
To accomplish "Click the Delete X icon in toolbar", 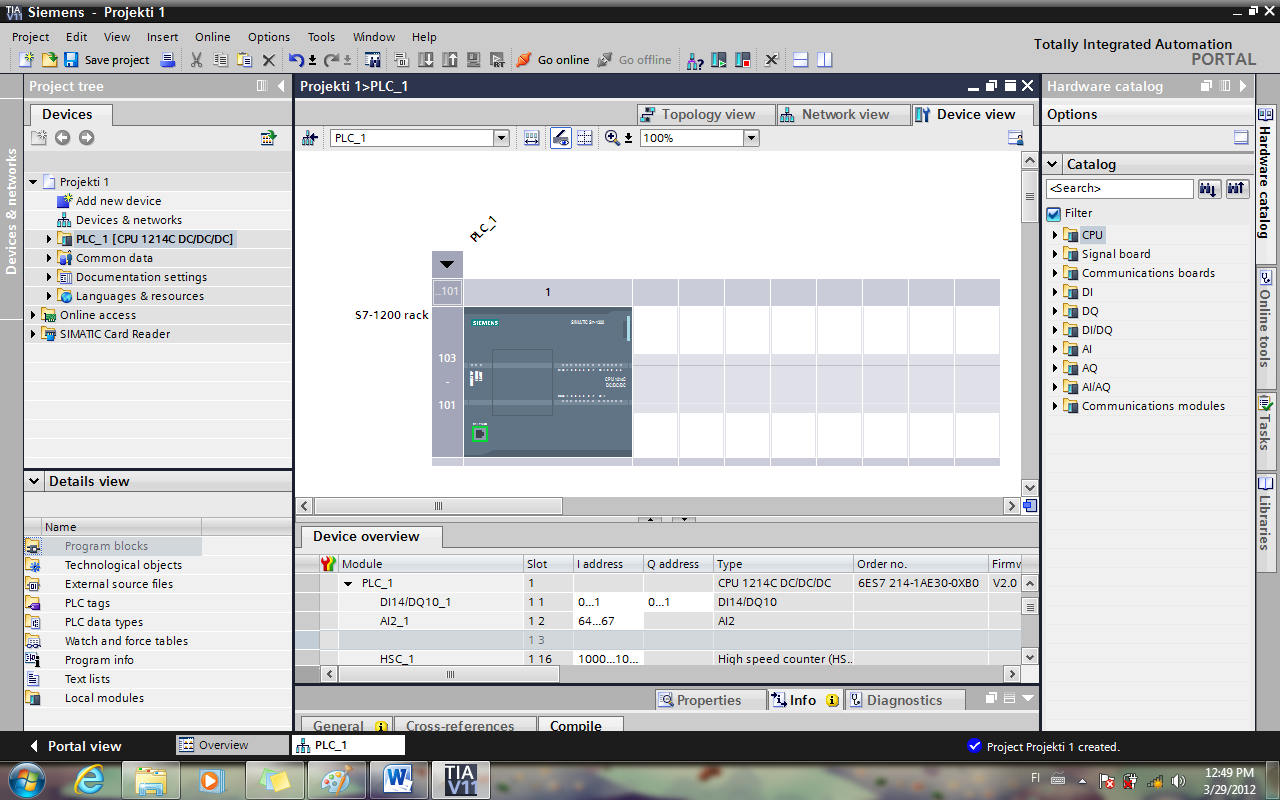I will 268,60.
